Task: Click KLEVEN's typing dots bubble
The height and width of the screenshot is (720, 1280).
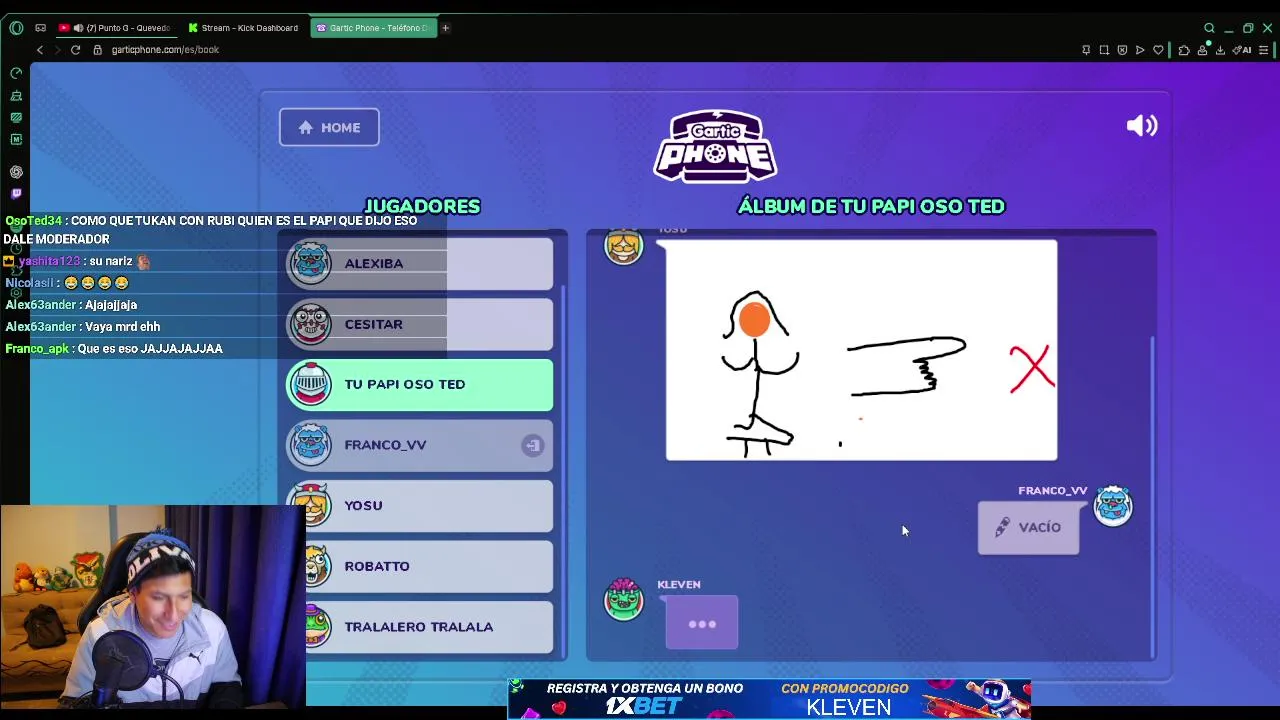Action: click(702, 622)
